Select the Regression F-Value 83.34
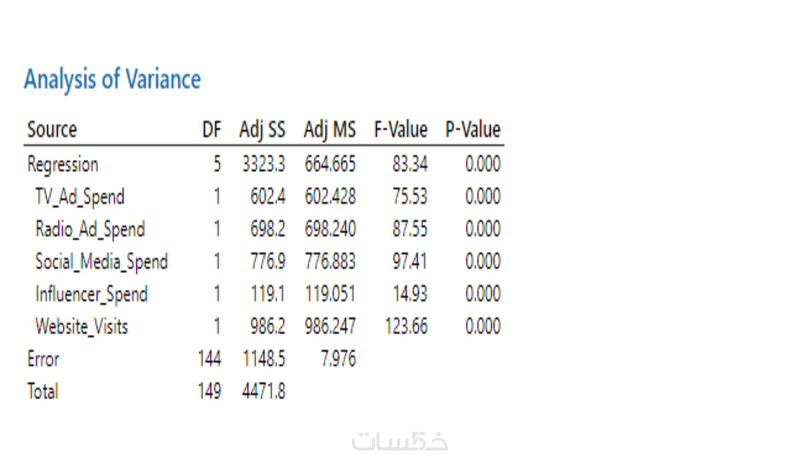 point(409,164)
